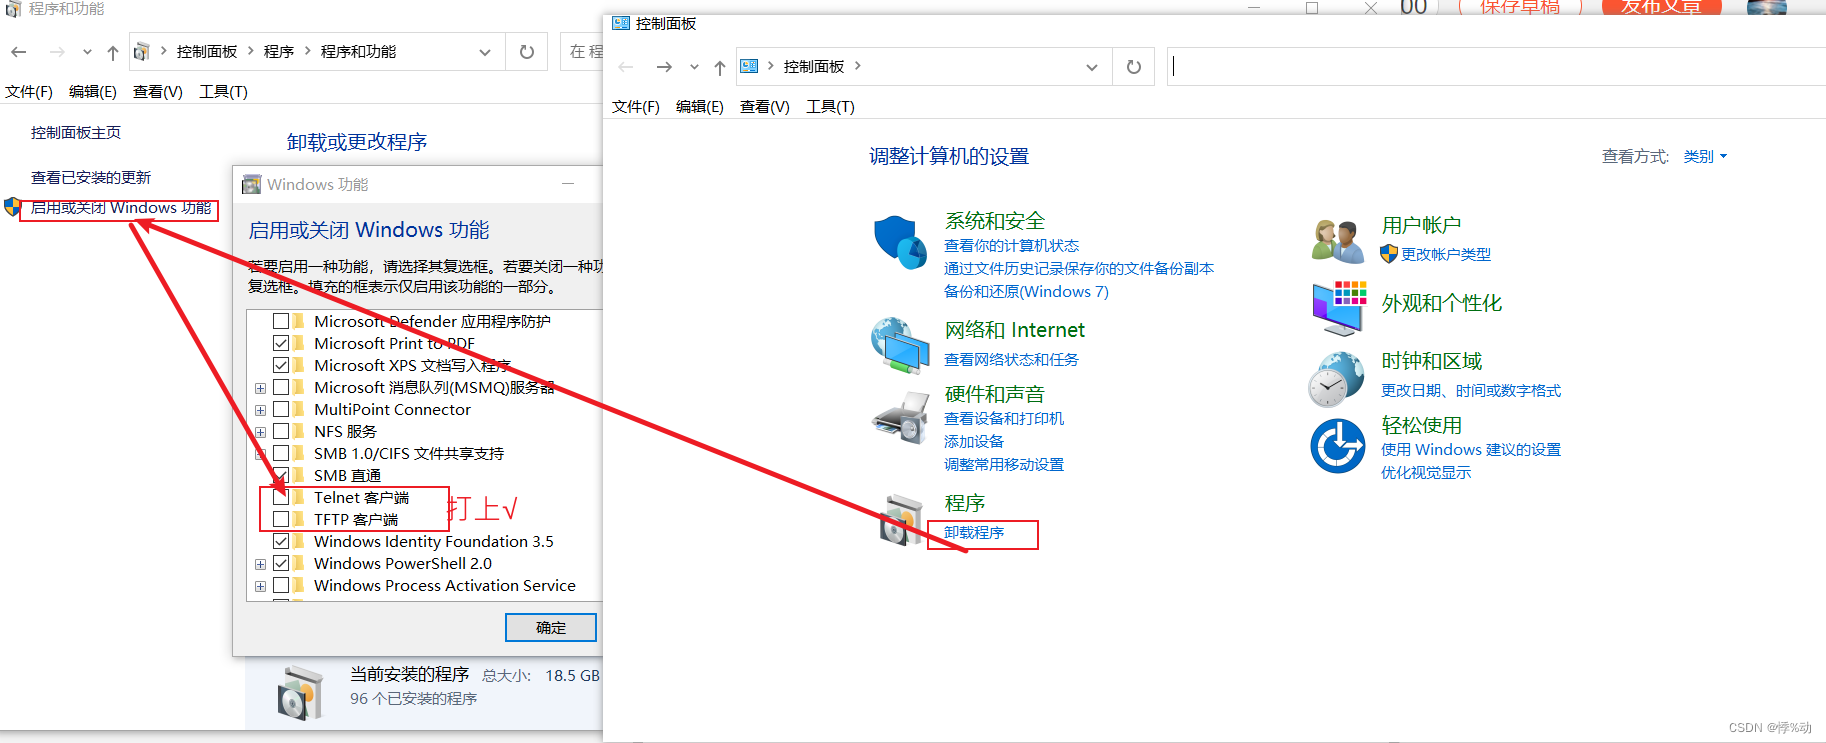
Task: Open Tools menu in Control Panel window
Action: pos(831,106)
